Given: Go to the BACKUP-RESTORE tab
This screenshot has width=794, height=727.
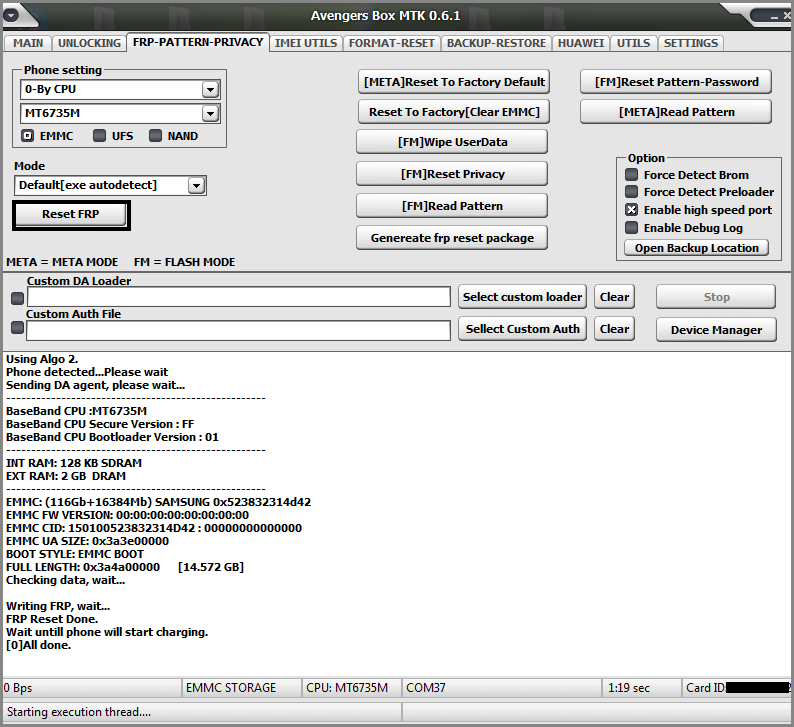Looking at the screenshot, I should tap(496, 43).
